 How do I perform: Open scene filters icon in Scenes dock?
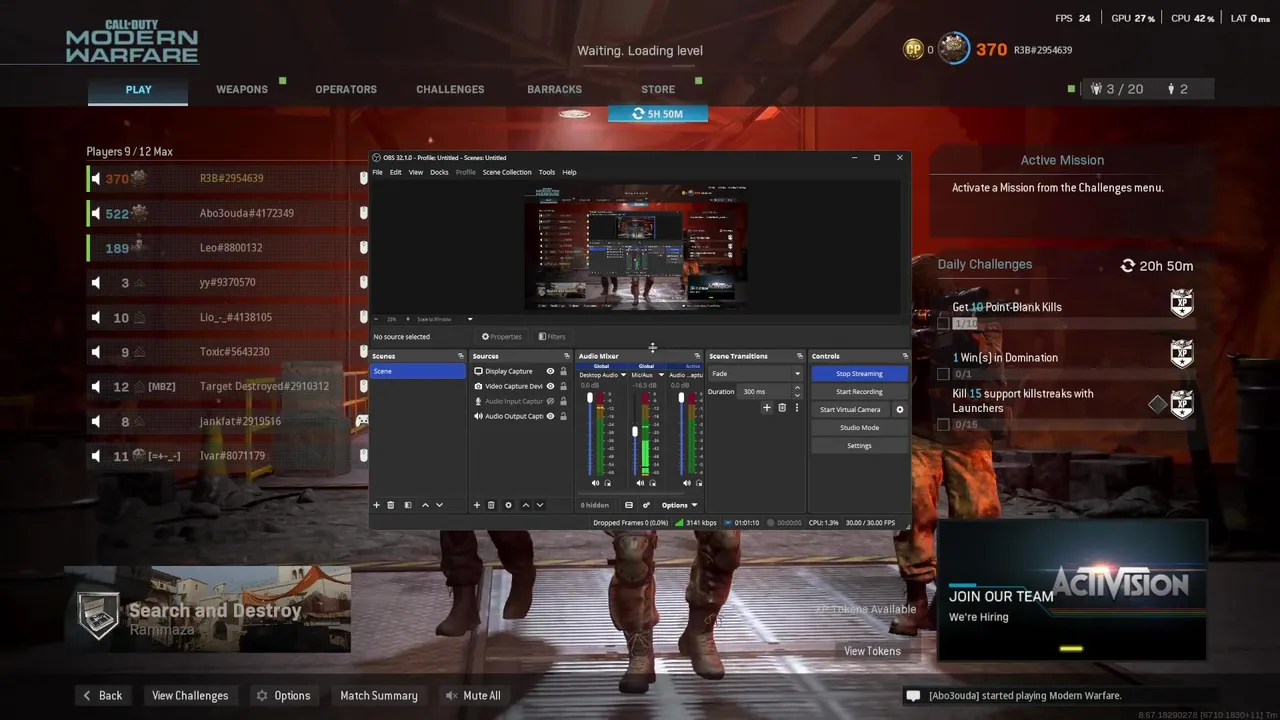(x=408, y=505)
